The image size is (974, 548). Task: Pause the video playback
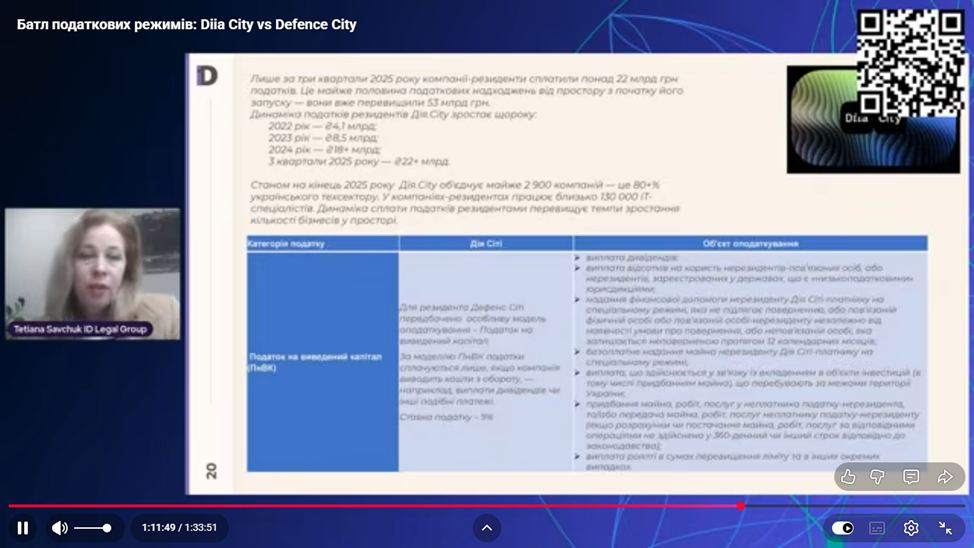click(x=23, y=528)
